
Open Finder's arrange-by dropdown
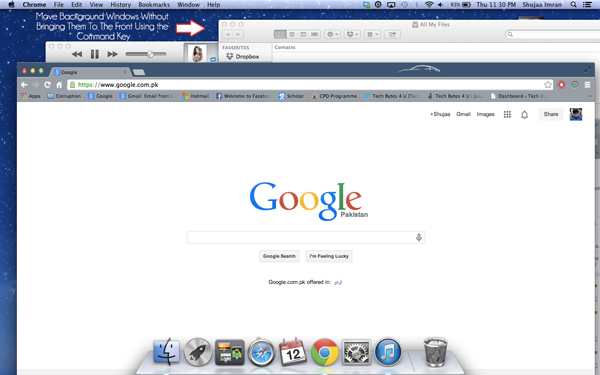click(372, 34)
